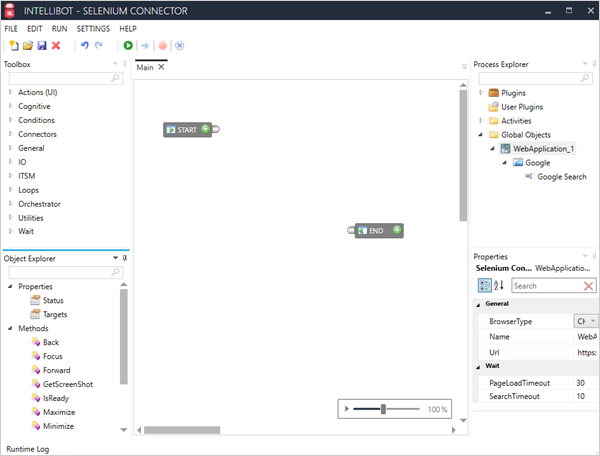Image resolution: width=600 pixels, height=456 pixels.
Task: Redo the last action
Action: pos(99,46)
